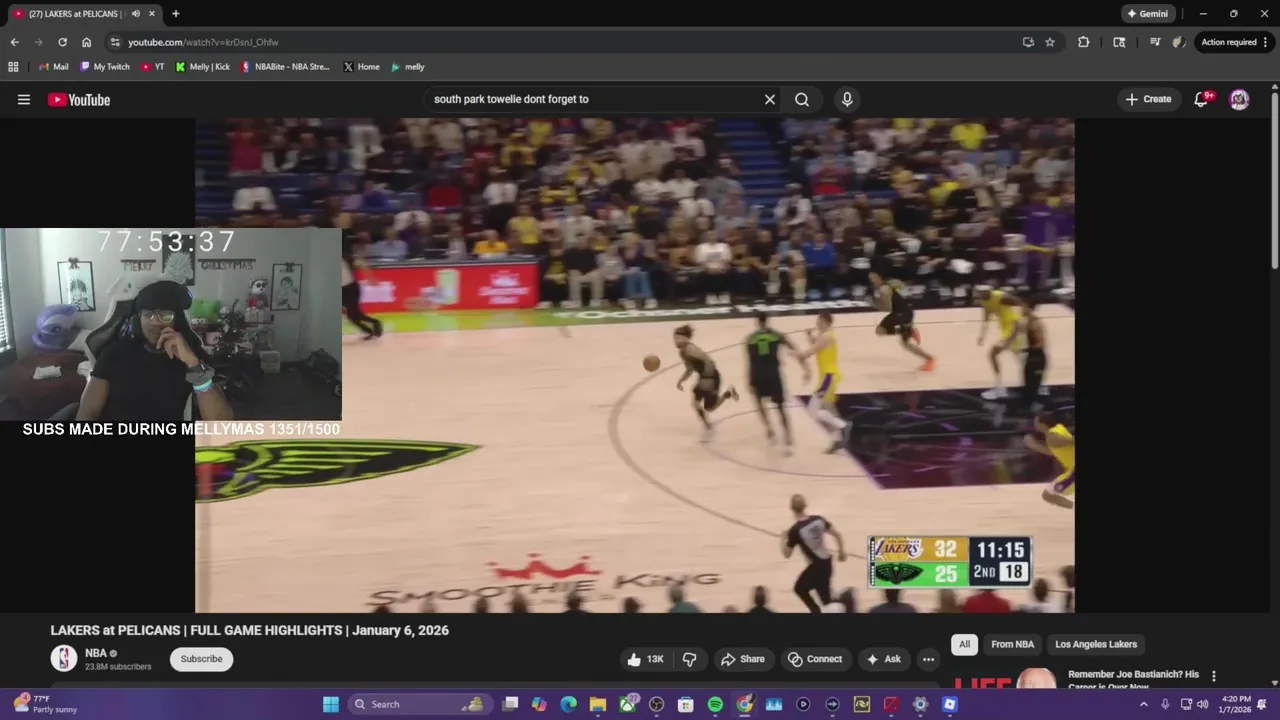Open the YouTube account avatar menu
This screenshot has height=720, width=1280.
(1239, 99)
